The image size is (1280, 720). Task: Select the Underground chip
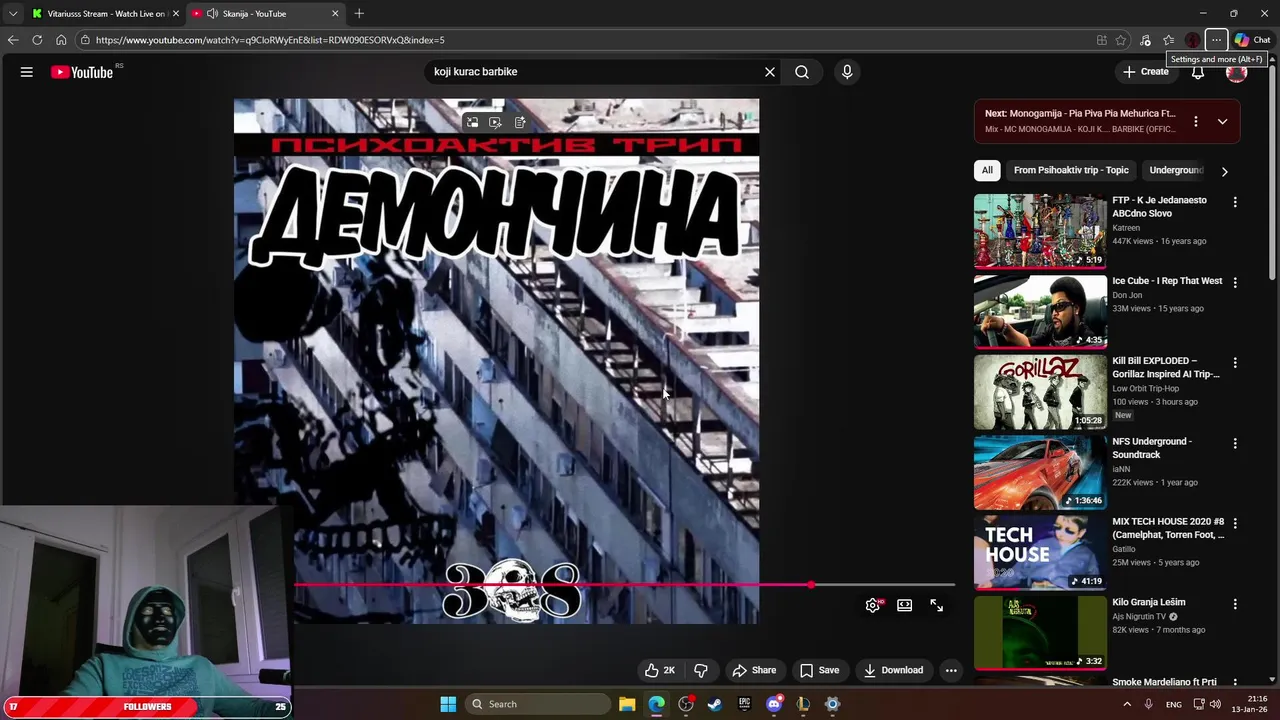coord(1176,170)
